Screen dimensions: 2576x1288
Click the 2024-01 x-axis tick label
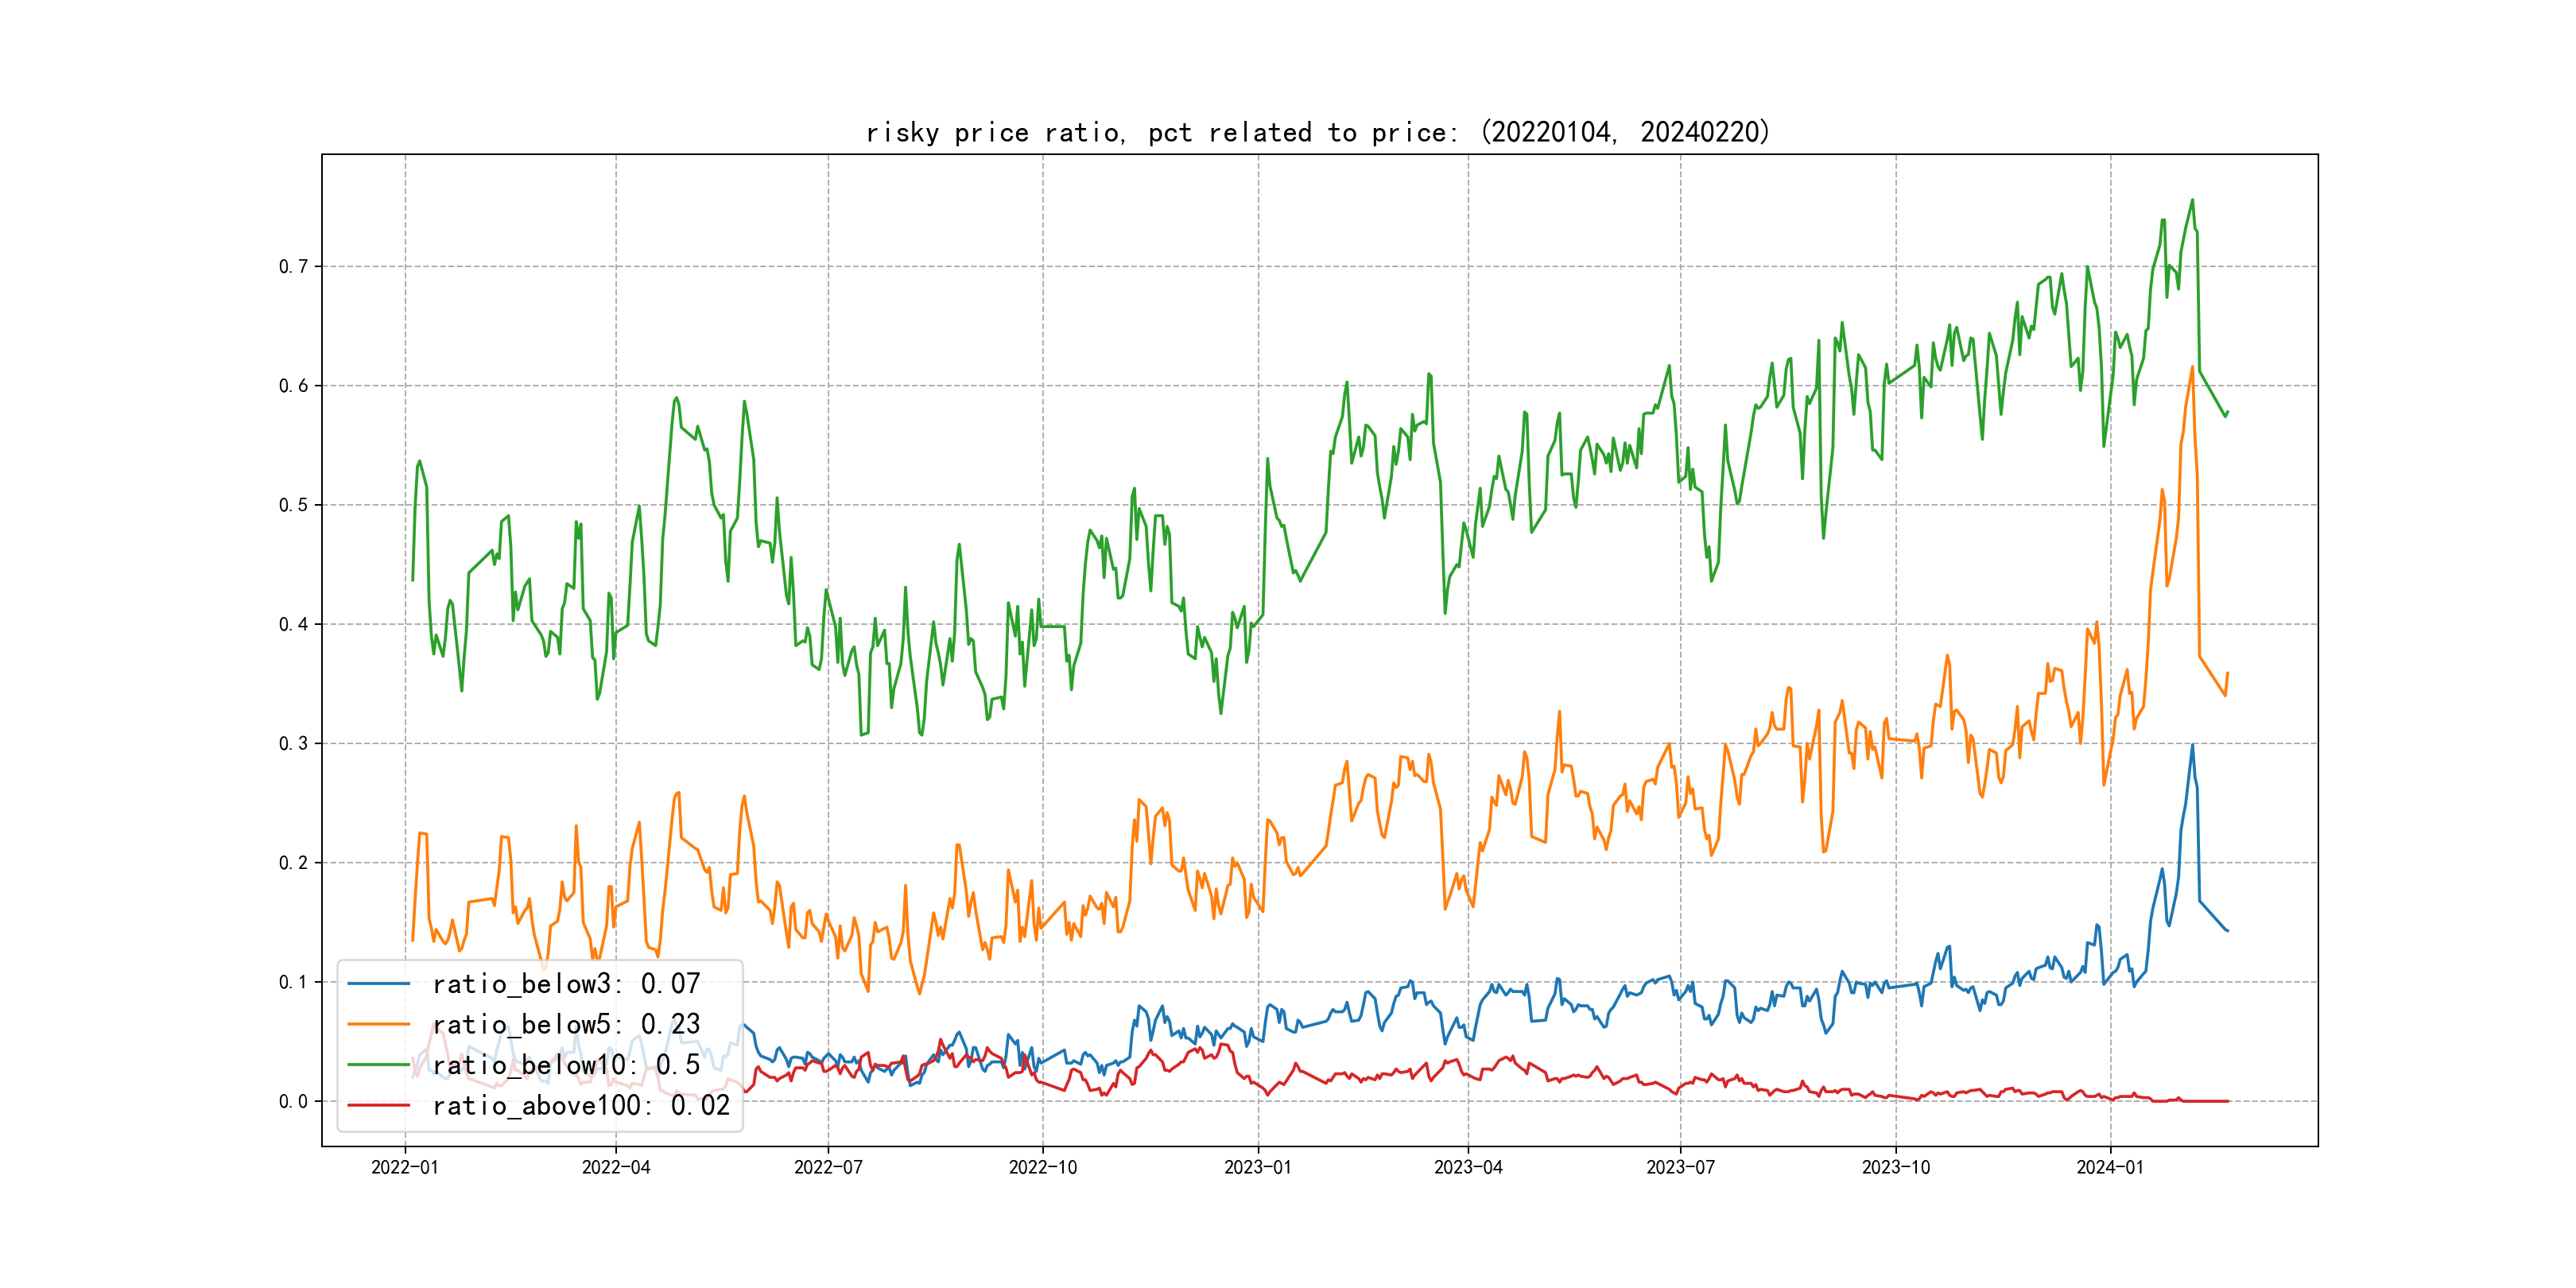coord(2110,1167)
